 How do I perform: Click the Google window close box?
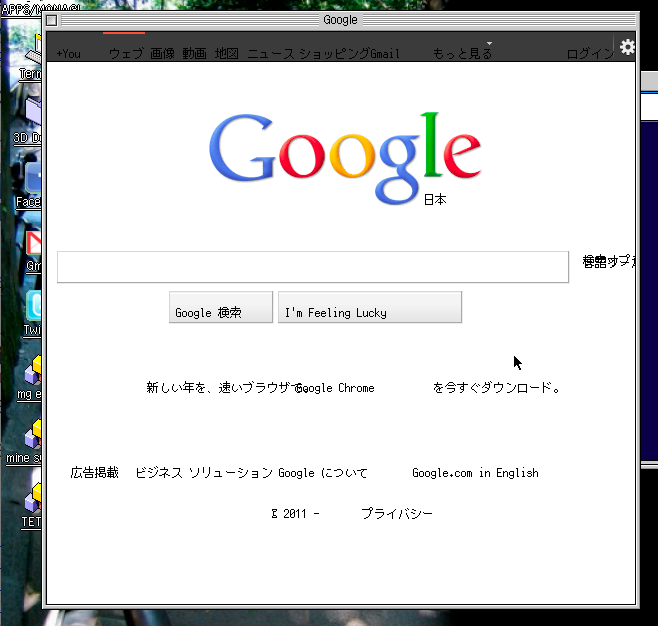click(x=52, y=20)
